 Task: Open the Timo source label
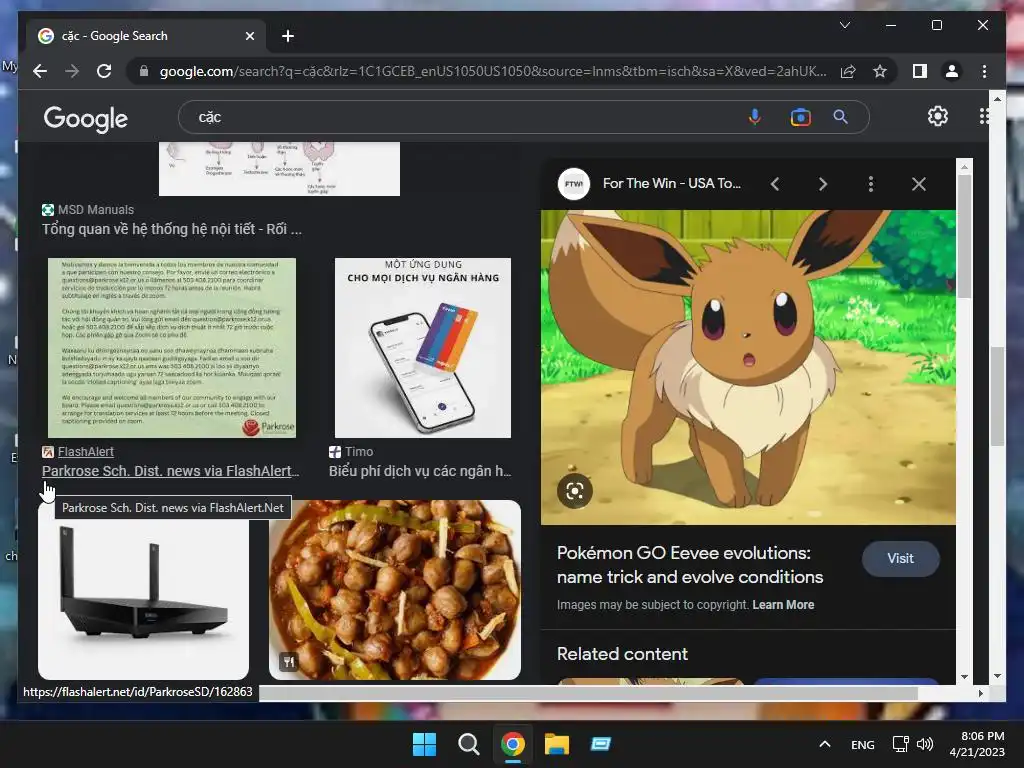click(351, 451)
